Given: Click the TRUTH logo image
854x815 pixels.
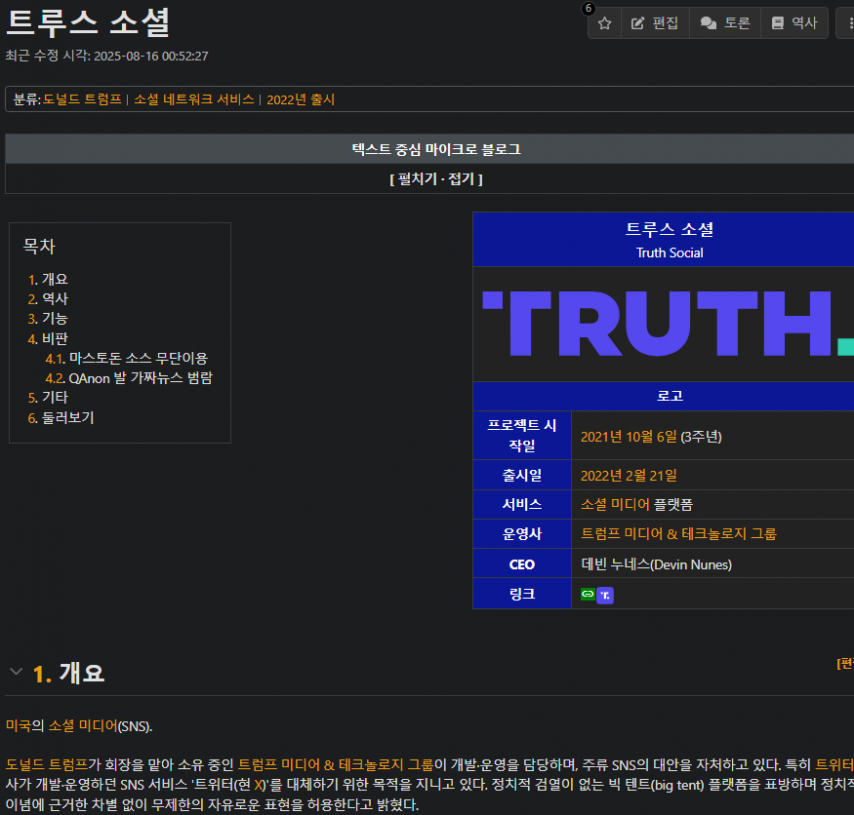Looking at the screenshot, I should [668, 324].
